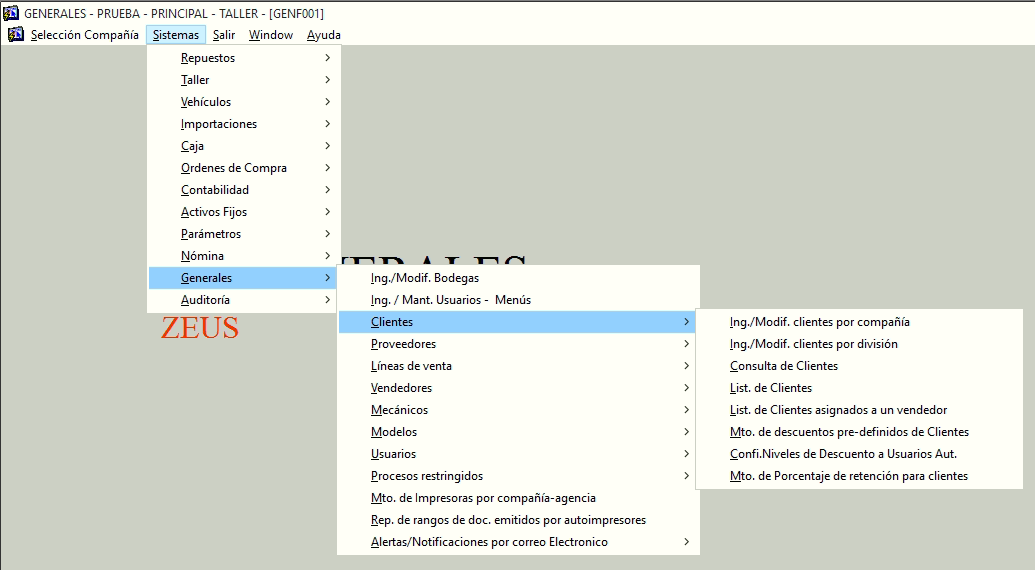Click the Salir menu
This screenshot has height=570, width=1035.
pos(224,35)
